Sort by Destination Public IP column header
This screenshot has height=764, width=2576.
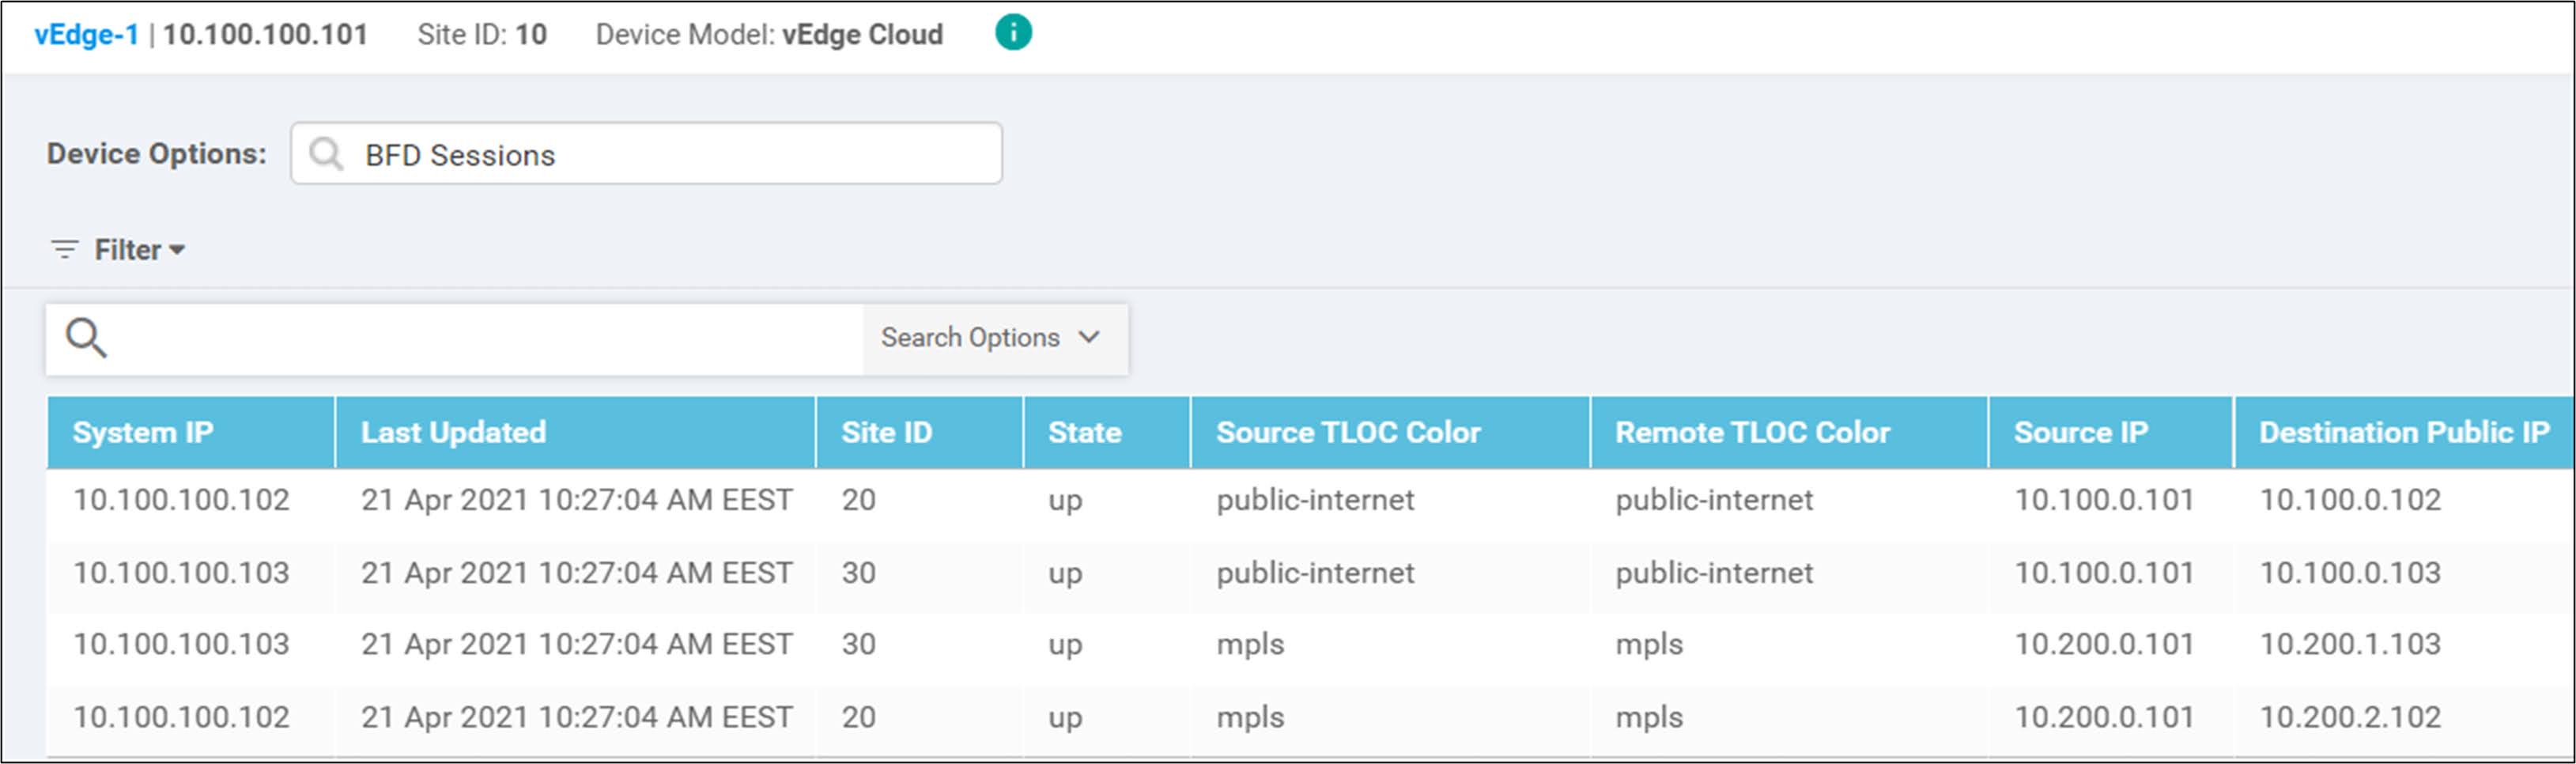(x=2405, y=432)
